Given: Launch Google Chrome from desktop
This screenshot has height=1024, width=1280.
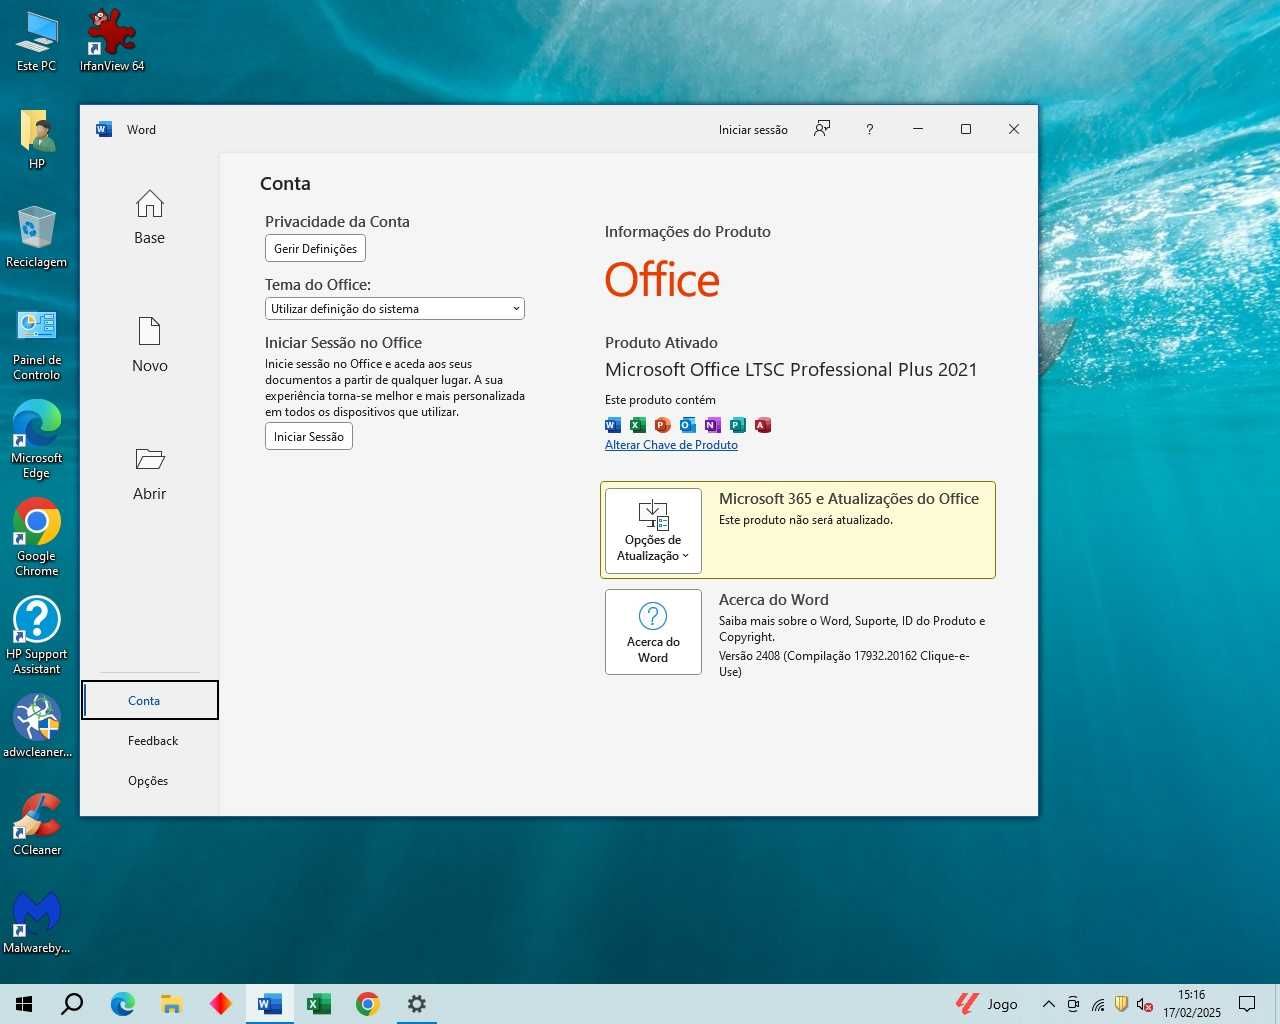Looking at the screenshot, I should click(37, 539).
